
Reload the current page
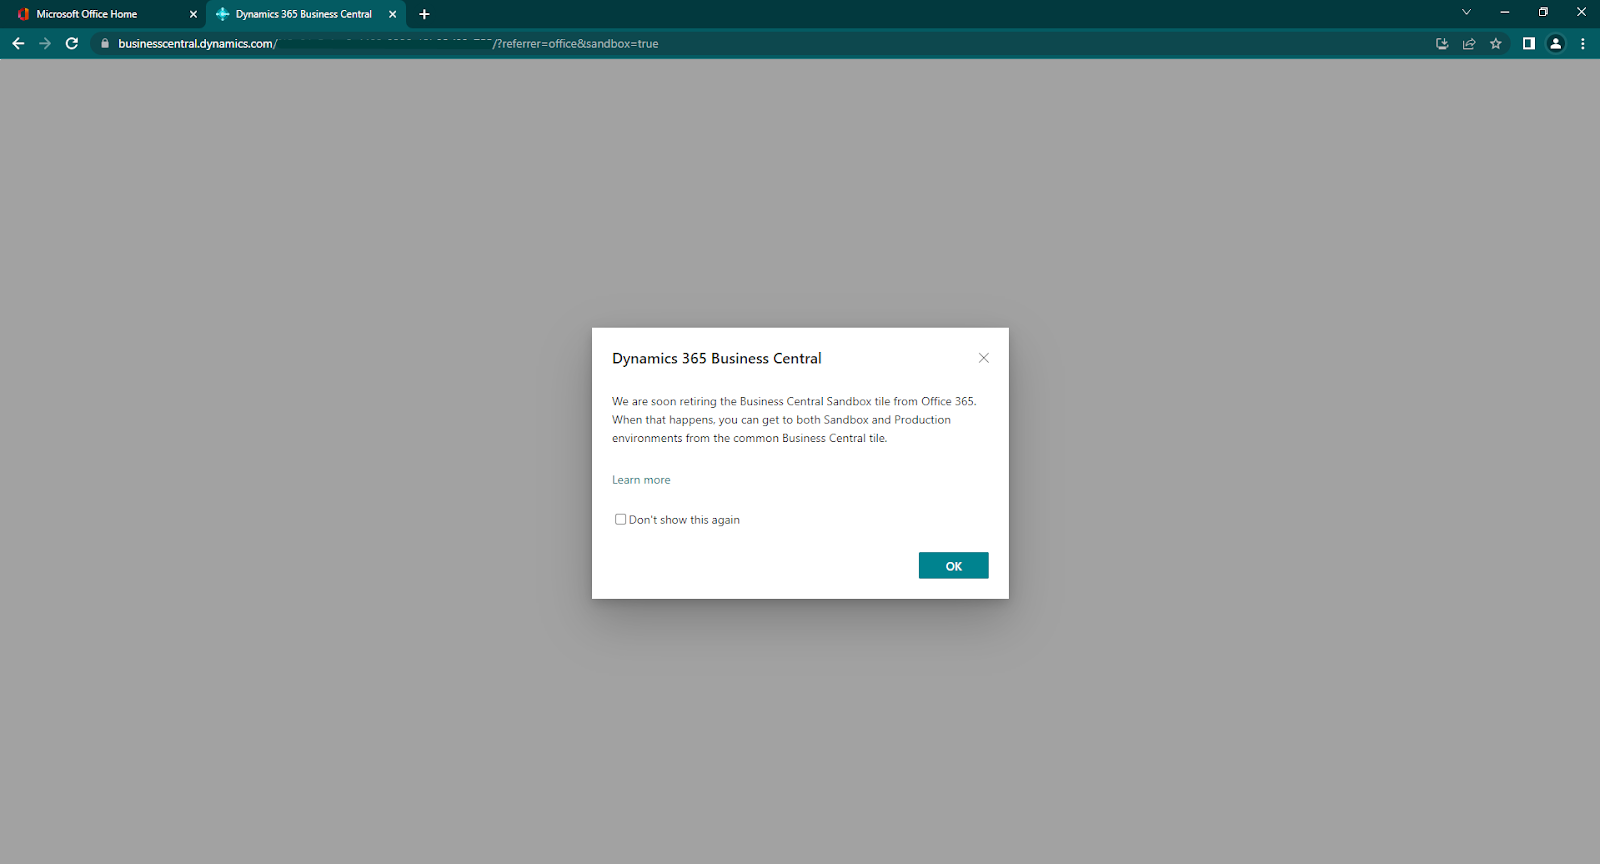coord(72,43)
